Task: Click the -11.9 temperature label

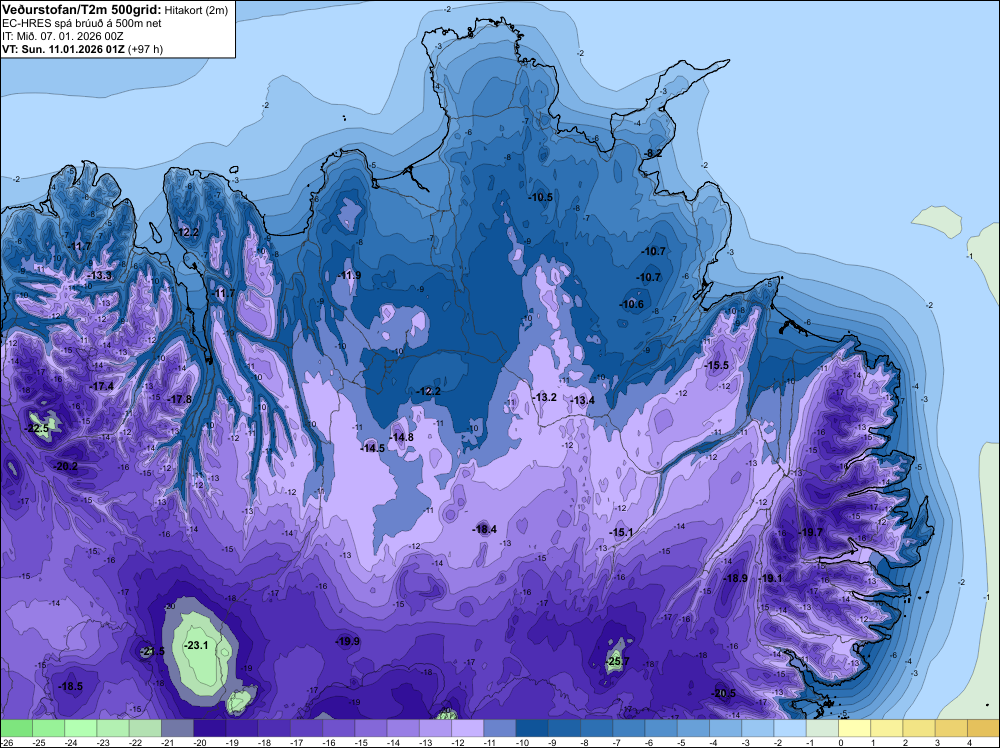Action: pyautogui.click(x=349, y=275)
